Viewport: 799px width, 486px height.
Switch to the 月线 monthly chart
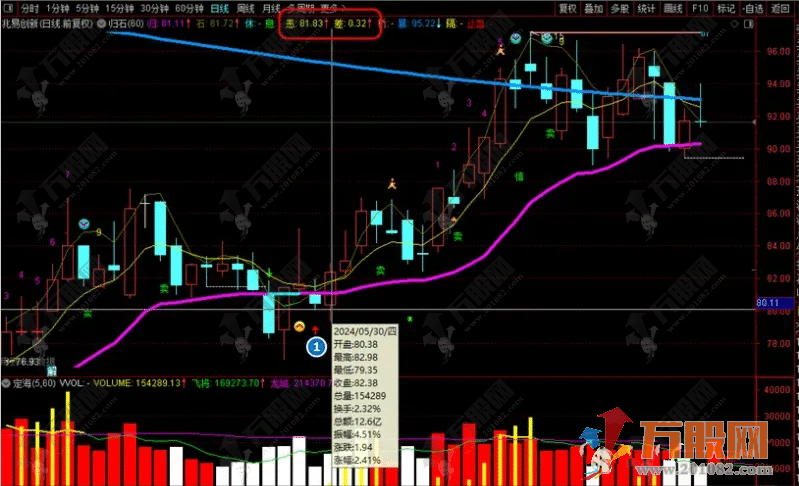click(x=271, y=9)
